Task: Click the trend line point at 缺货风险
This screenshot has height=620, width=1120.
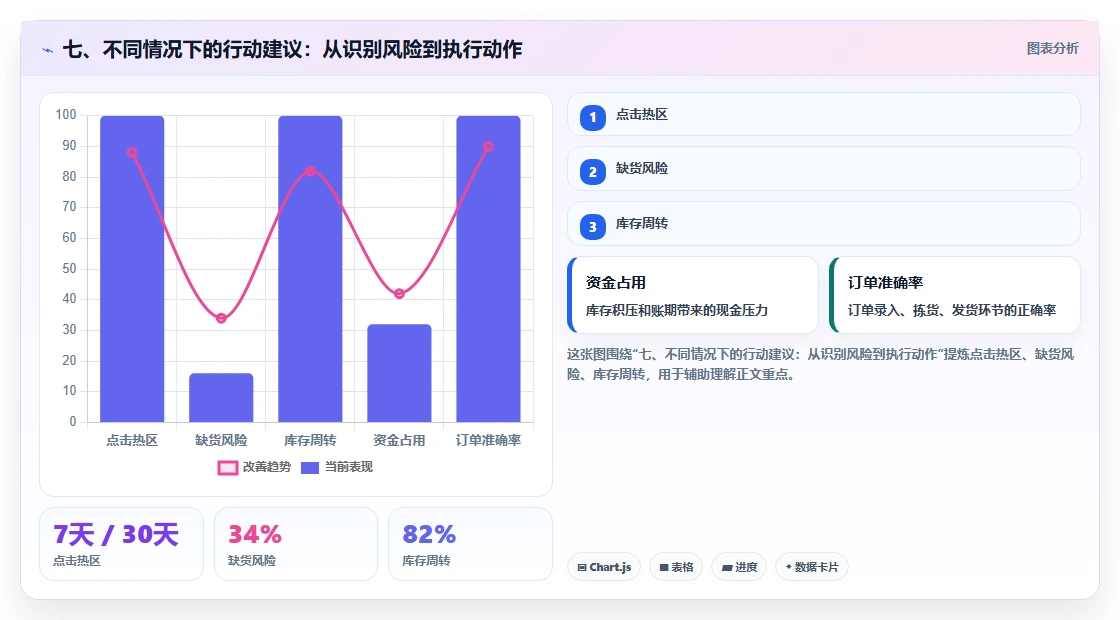Action: point(221,318)
